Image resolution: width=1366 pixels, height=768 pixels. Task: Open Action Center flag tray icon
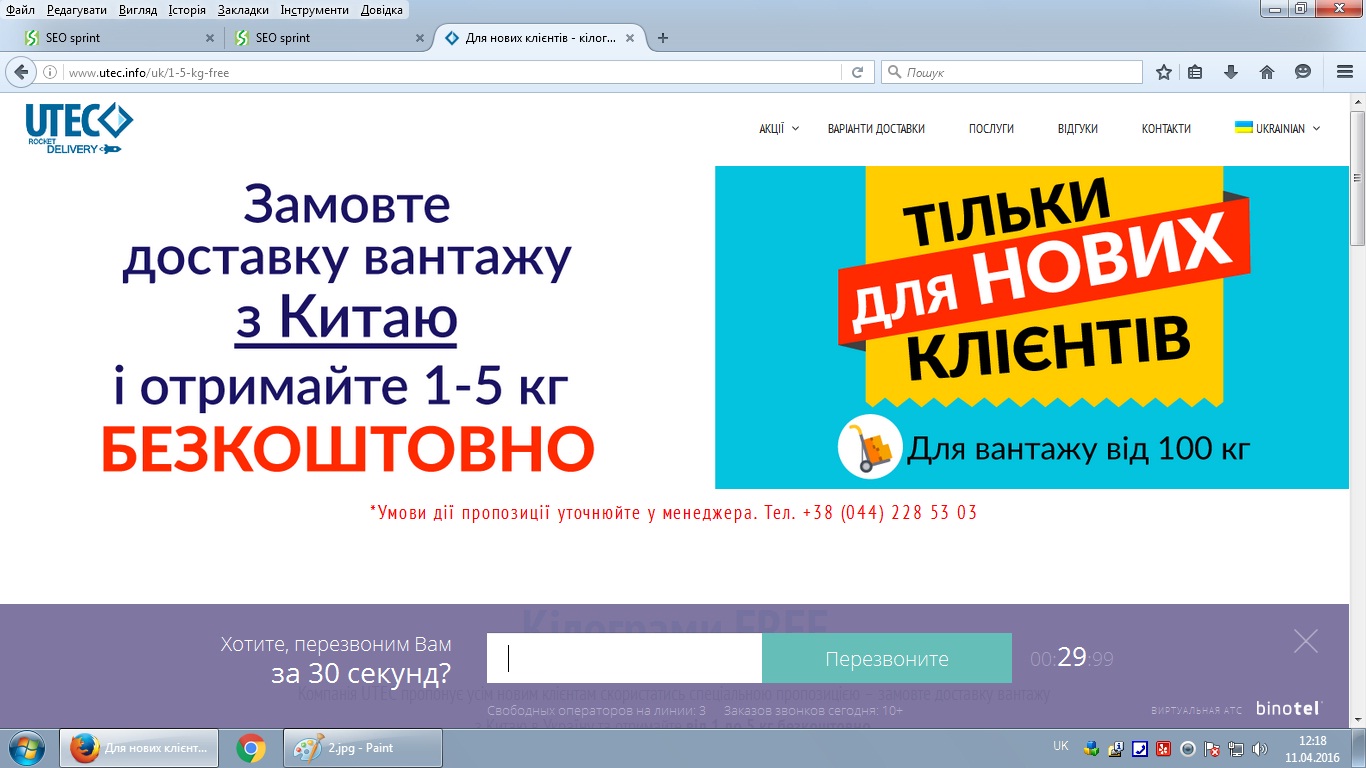(x=1212, y=748)
